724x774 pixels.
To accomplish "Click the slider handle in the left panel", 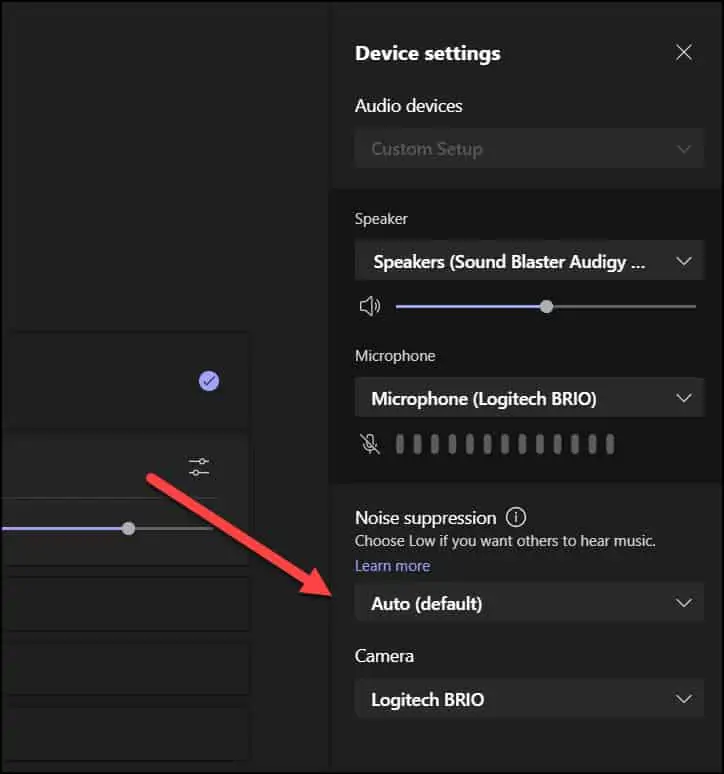I will [128, 528].
